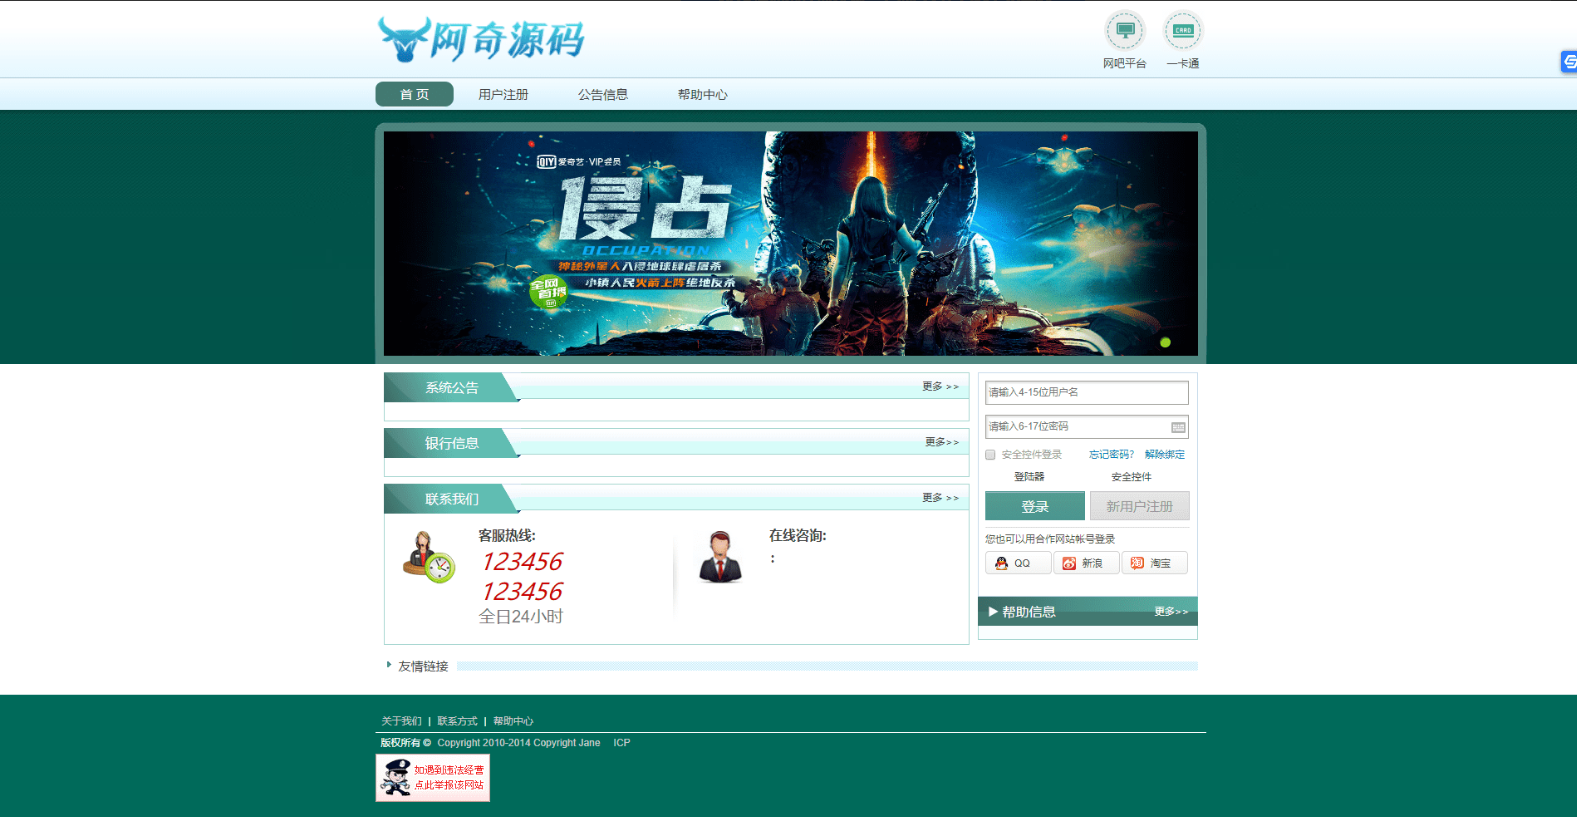Viewport: 1577px width, 817px height.
Task: Click the ICP footer link
Action: pyautogui.click(x=622, y=743)
